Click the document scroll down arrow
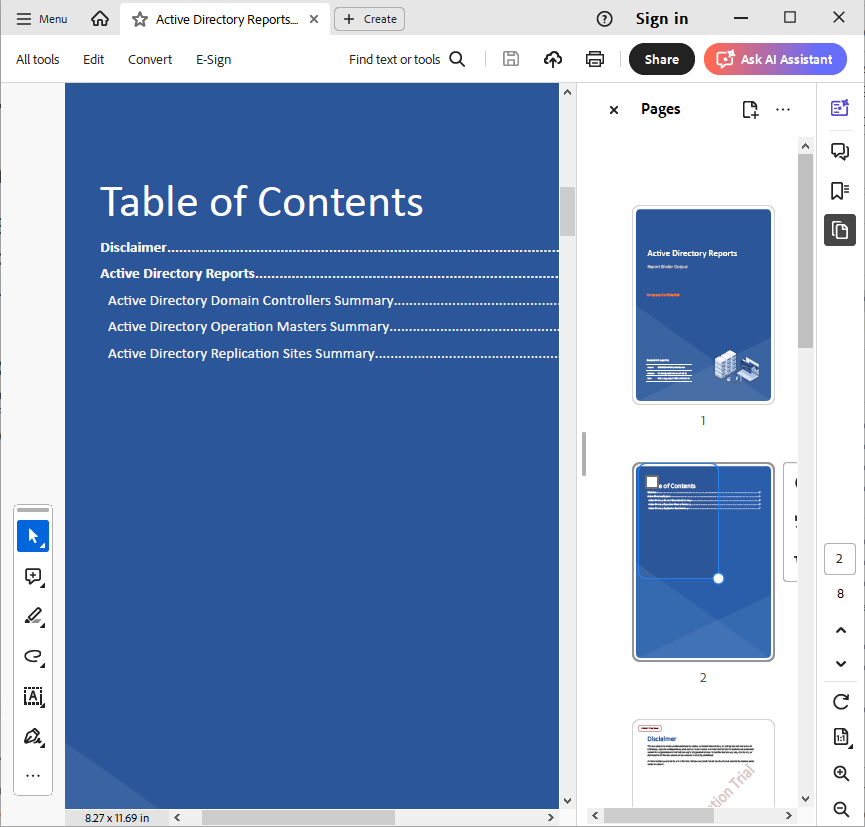The image size is (865, 827). [x=567, y=801]
